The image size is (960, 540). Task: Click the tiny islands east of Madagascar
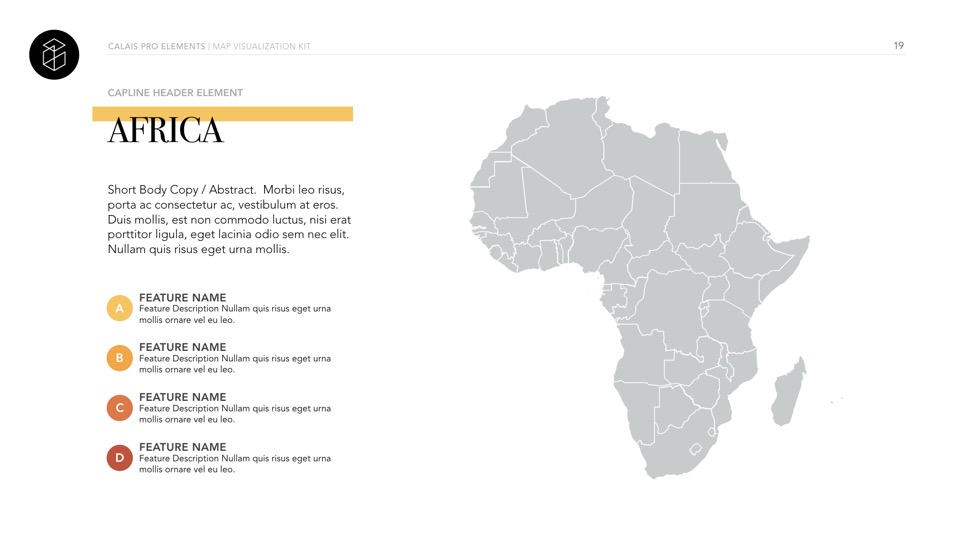[x=836, y=400]
